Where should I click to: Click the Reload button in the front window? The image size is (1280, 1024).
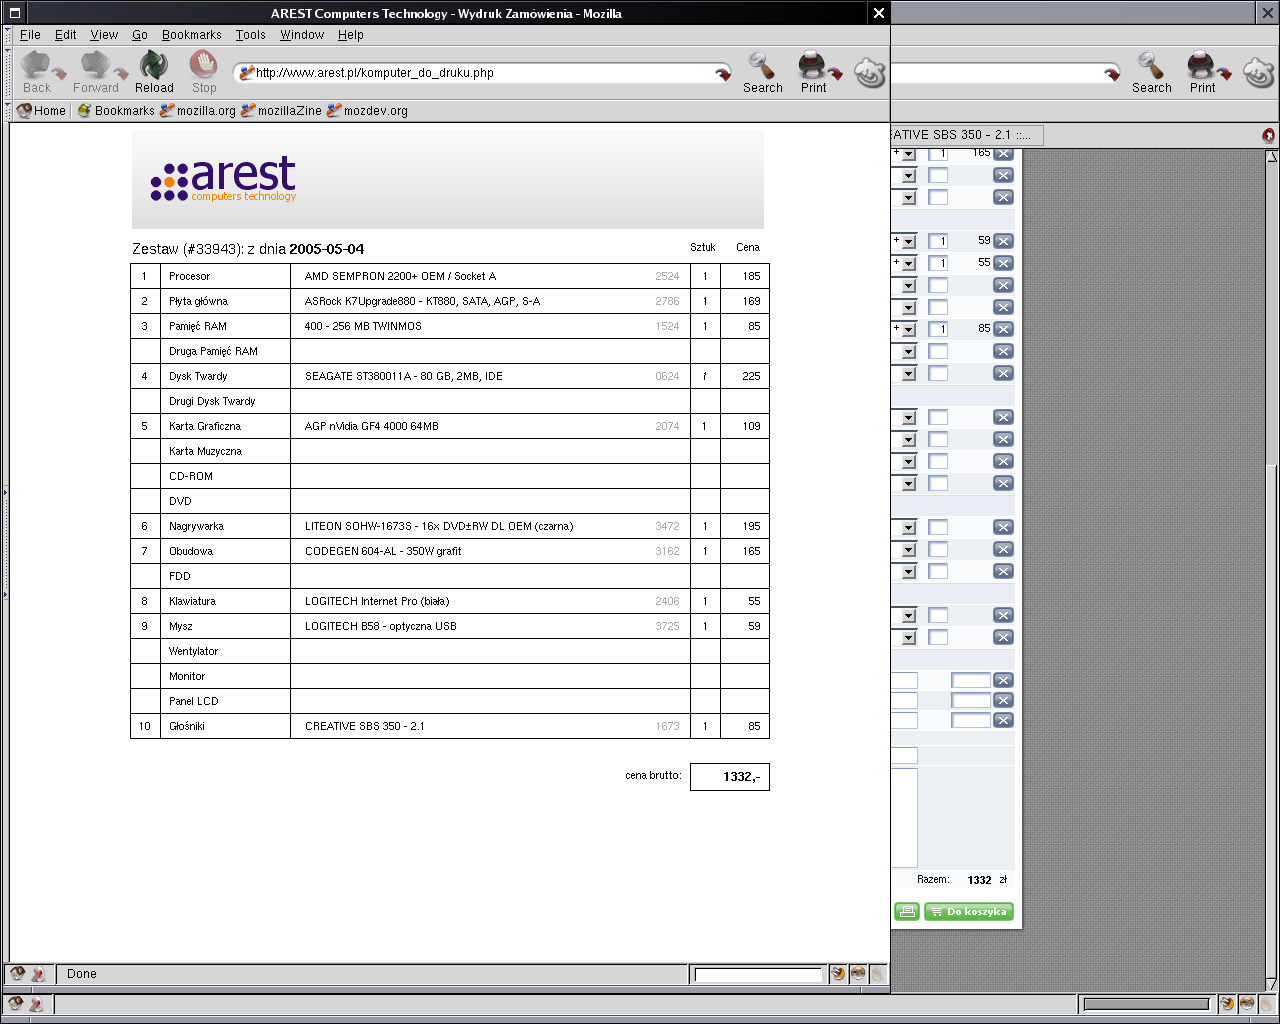tap(154, 72)
